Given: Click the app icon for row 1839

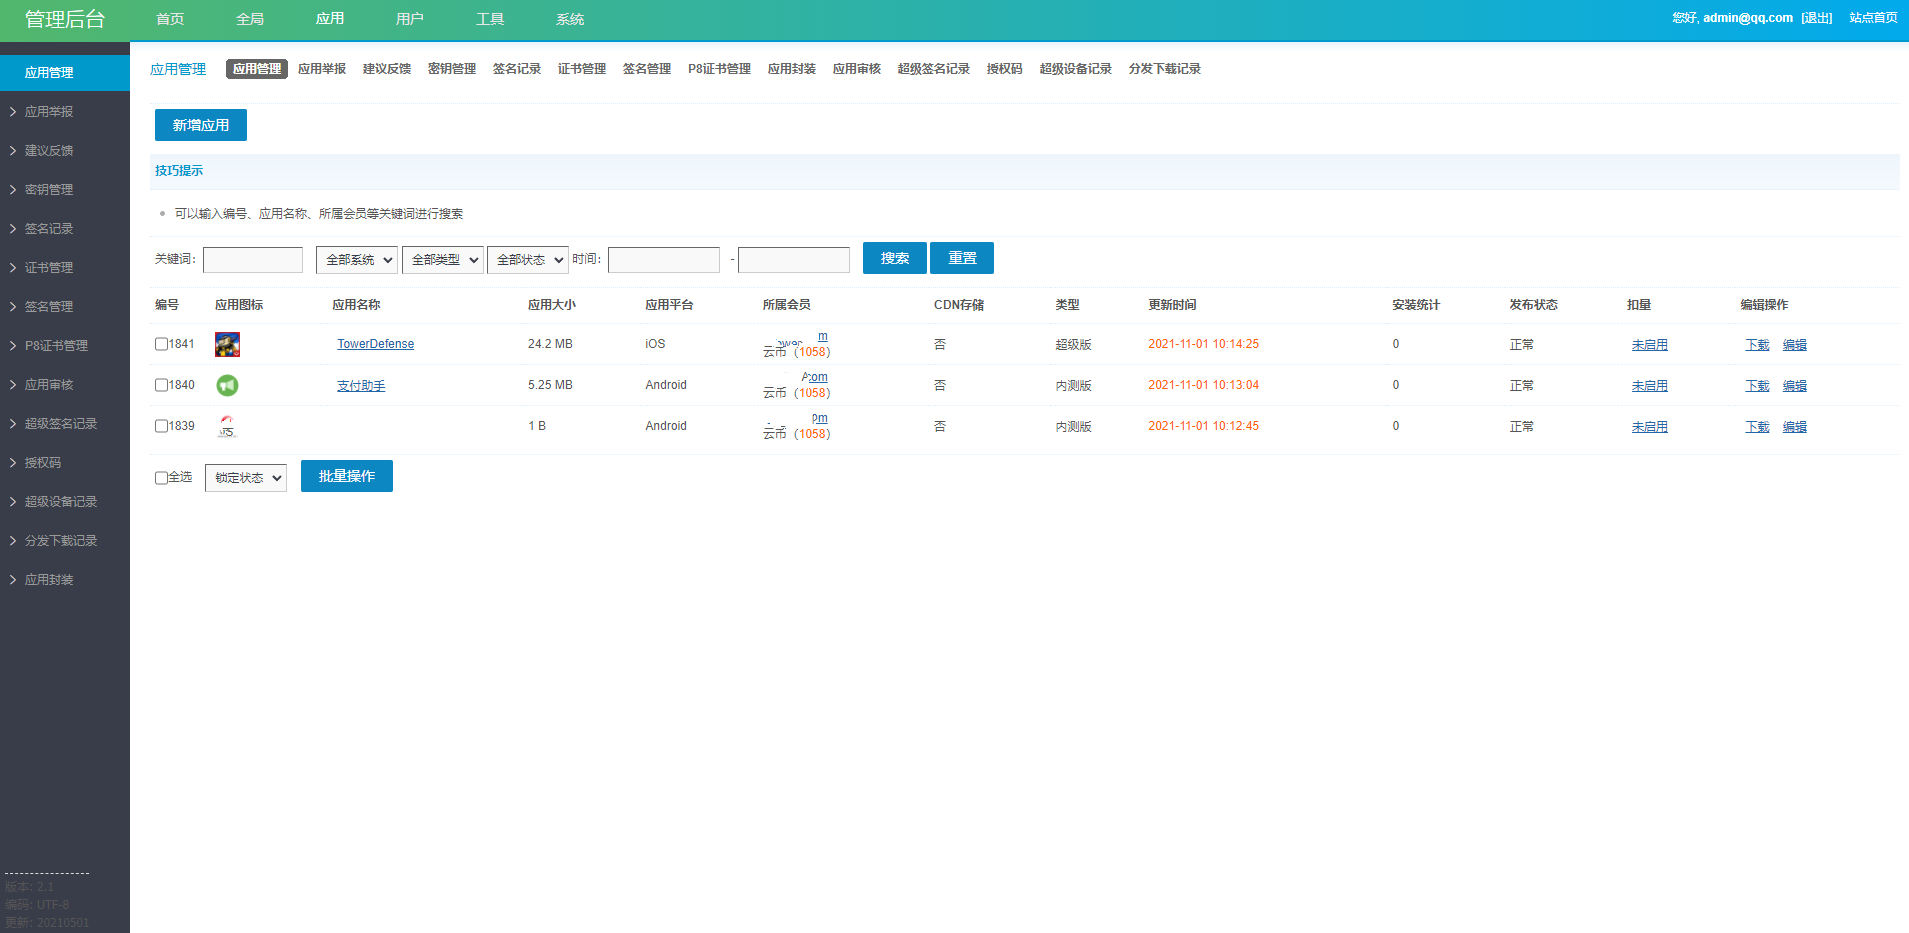Looking at the screenshot, I should coord(227,427).
